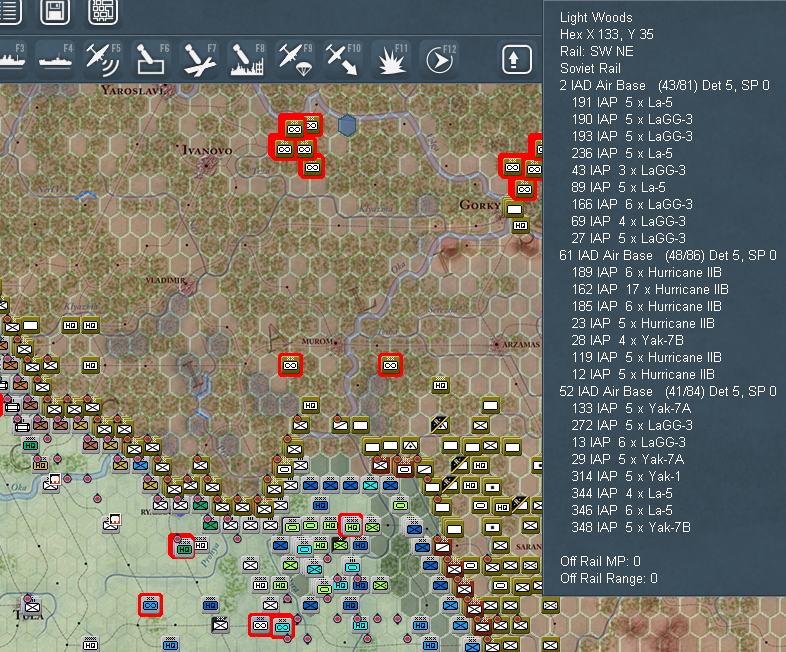Click 185 IAP 6 x Hurricane IIB row
Image resolution: width=786 pixels, height=652 pixels.
tap(647, 306)
